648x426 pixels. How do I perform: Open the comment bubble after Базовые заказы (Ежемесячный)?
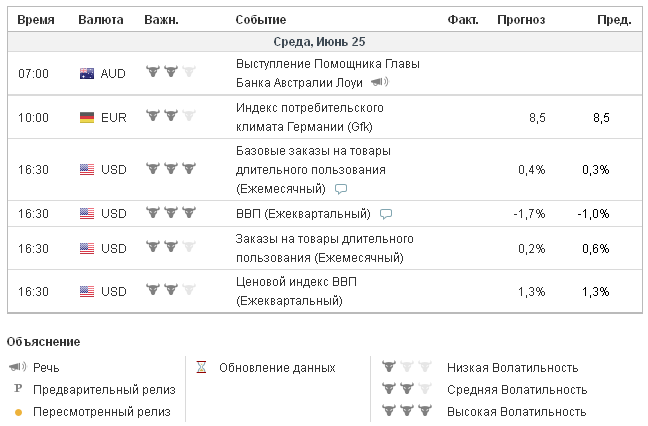point(341,189)
